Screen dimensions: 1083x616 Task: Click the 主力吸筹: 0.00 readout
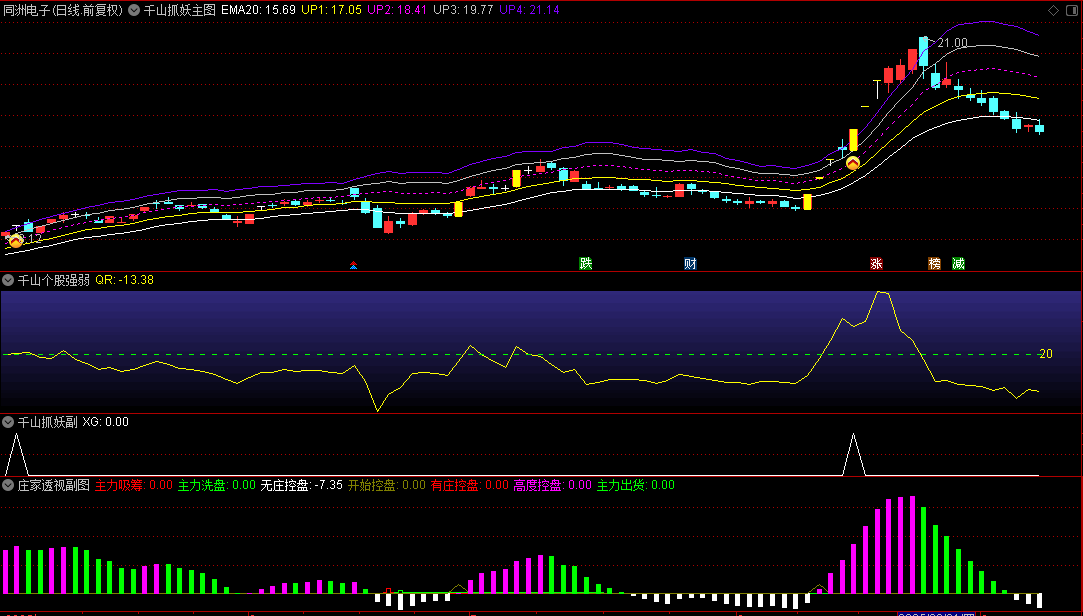coord(134,485)
